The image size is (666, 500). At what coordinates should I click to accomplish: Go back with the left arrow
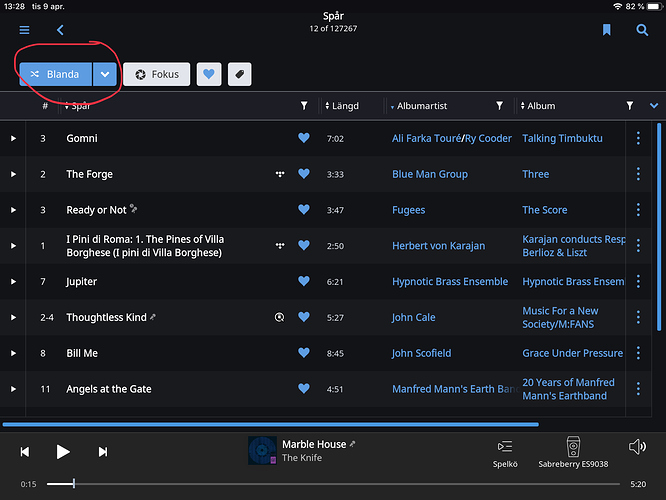click(60, 30)
